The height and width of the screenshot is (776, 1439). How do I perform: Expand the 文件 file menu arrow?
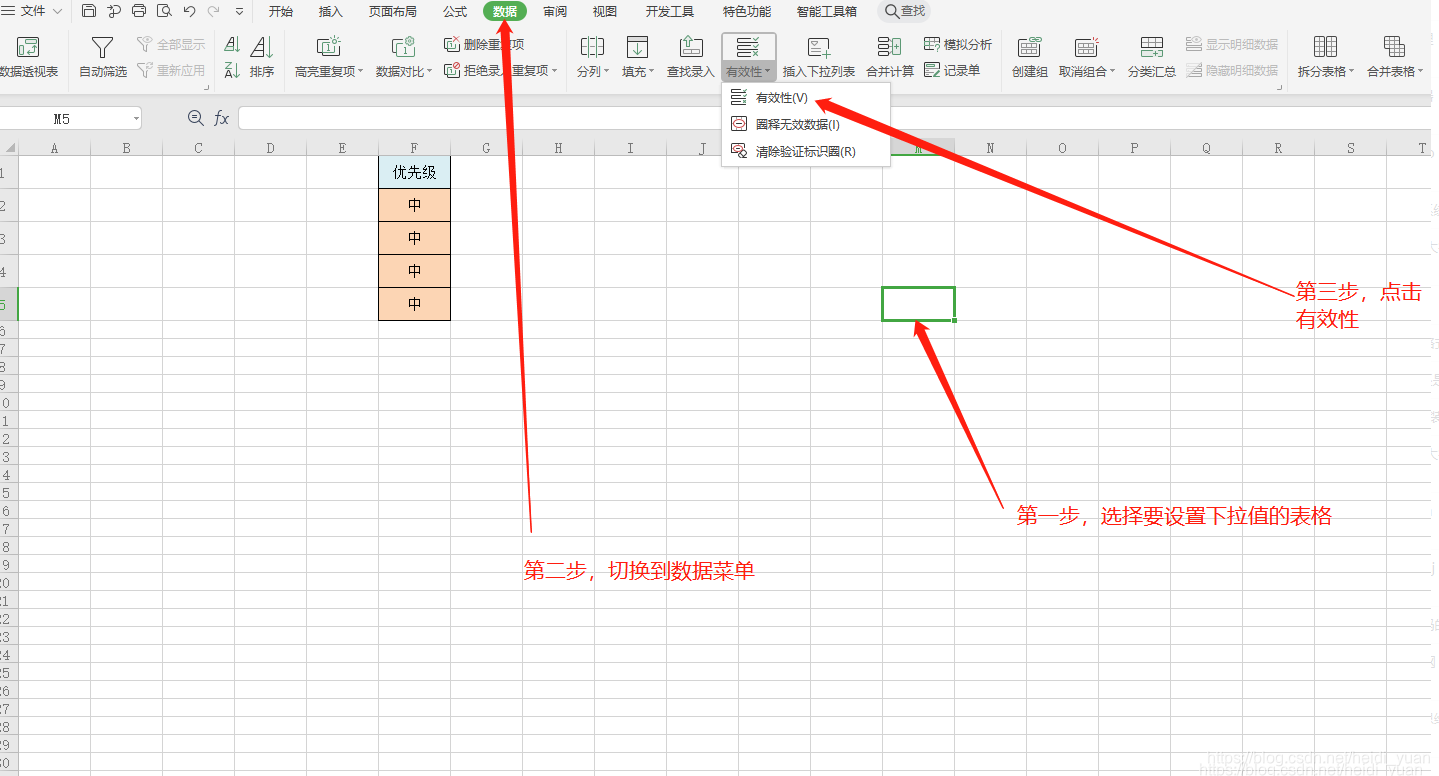pos(56,12)
